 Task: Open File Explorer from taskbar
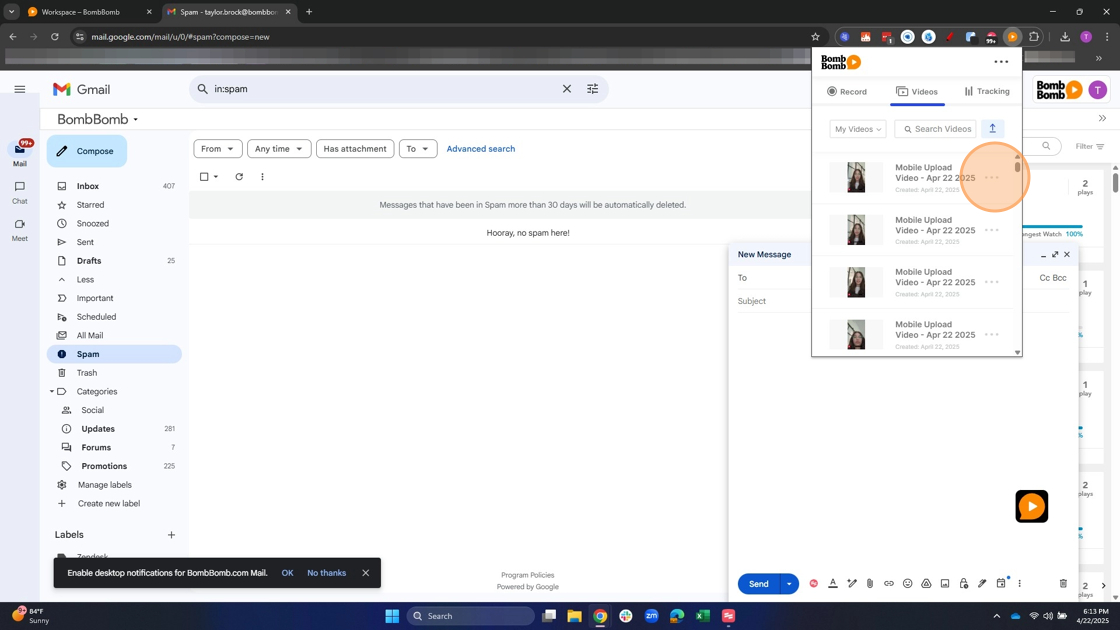click(x=574, y=616)
